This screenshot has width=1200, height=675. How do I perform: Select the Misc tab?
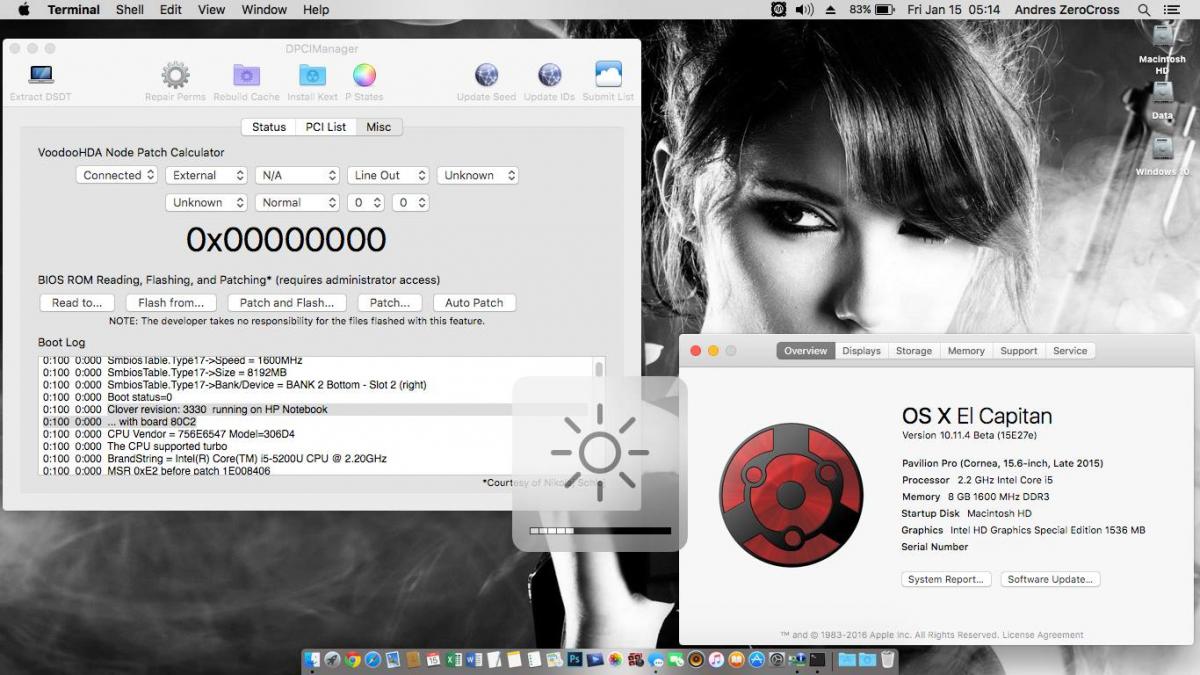click(x=379, y=127)
